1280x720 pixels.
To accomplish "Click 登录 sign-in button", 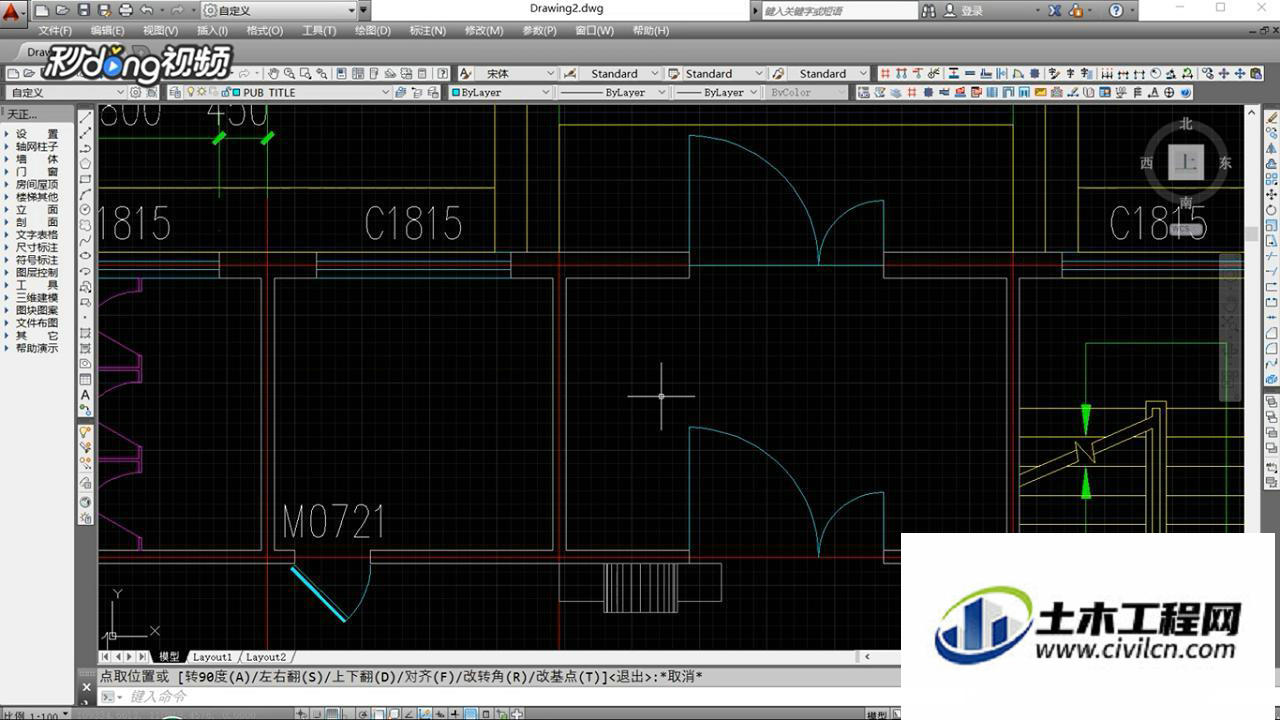I will [972, 10].
